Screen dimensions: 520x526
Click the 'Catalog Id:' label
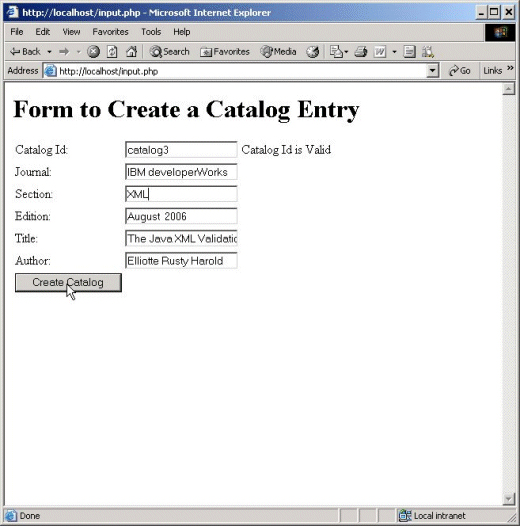[42, 150]
